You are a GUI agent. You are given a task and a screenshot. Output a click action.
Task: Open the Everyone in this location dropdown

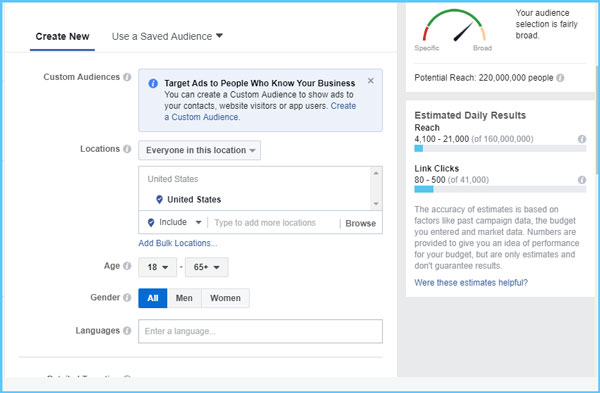point(199,150)
